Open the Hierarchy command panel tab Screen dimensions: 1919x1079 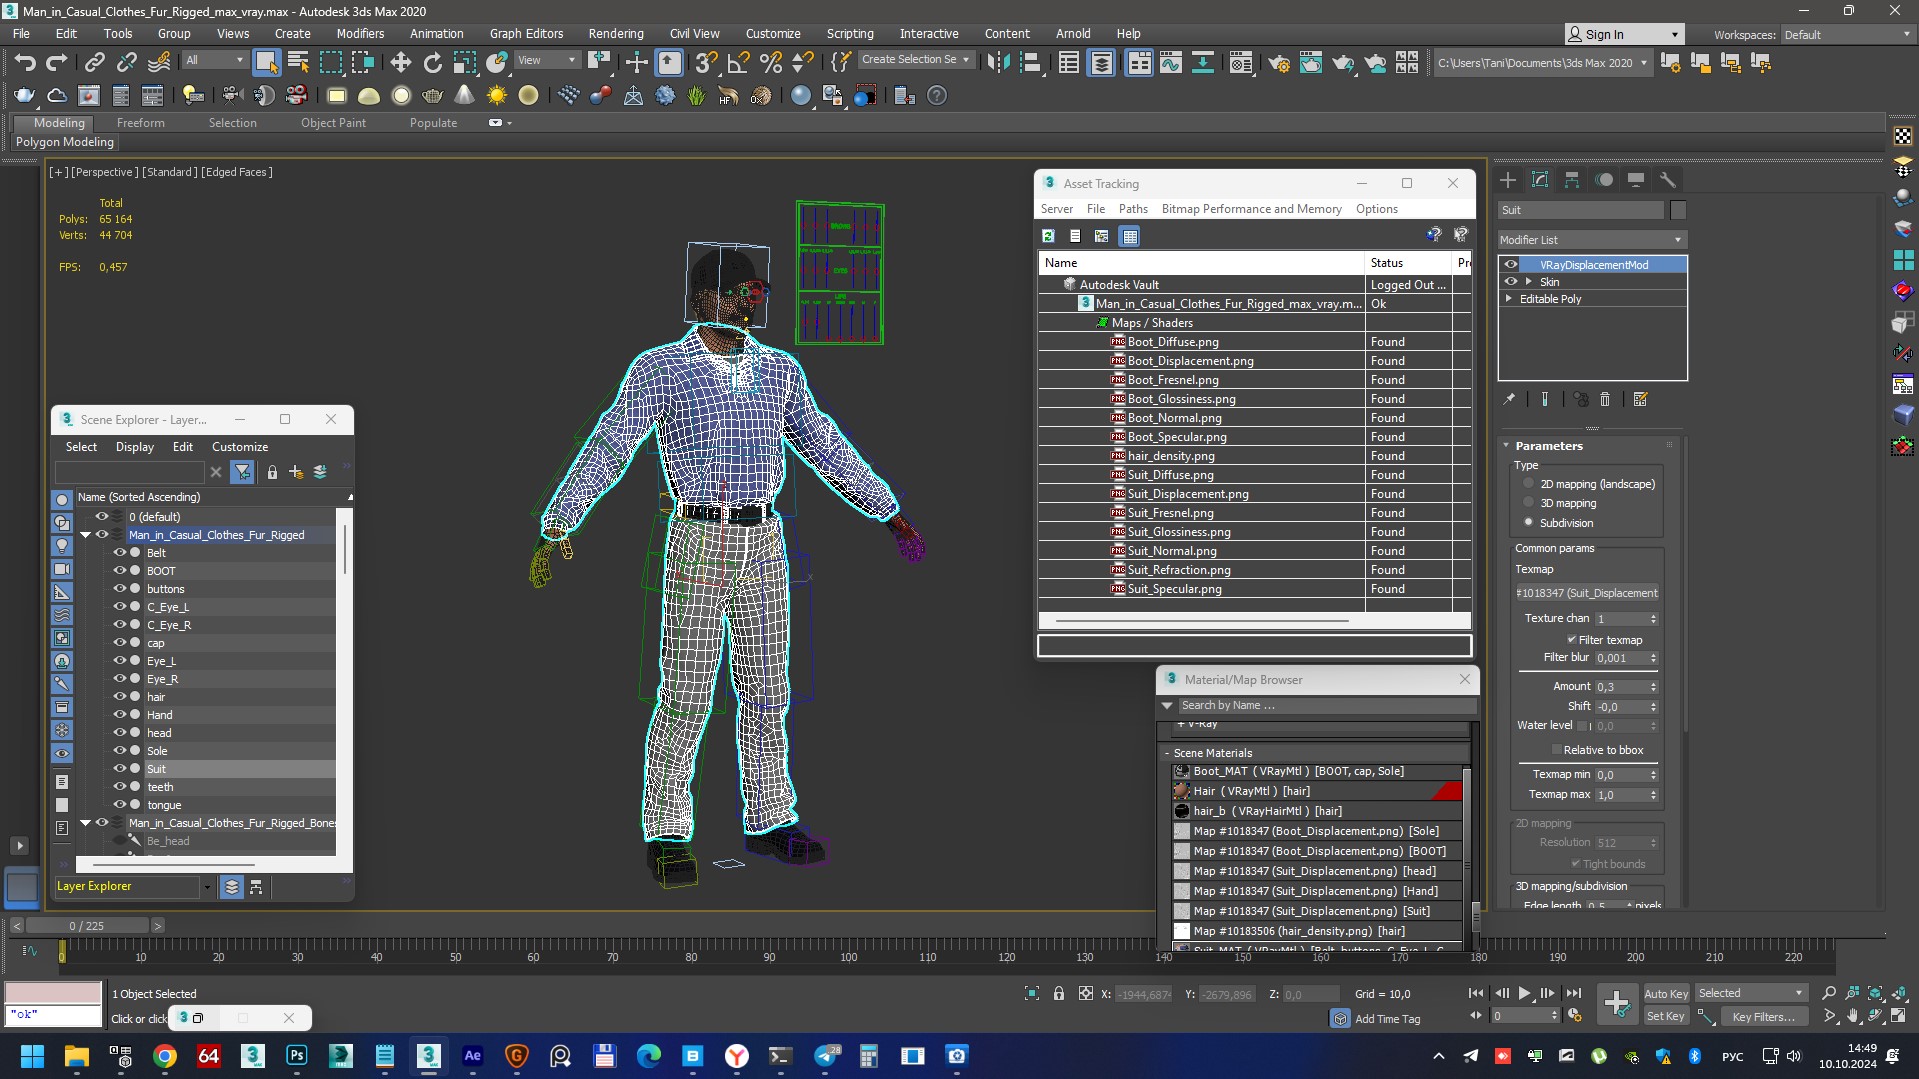coord(1572,180)
